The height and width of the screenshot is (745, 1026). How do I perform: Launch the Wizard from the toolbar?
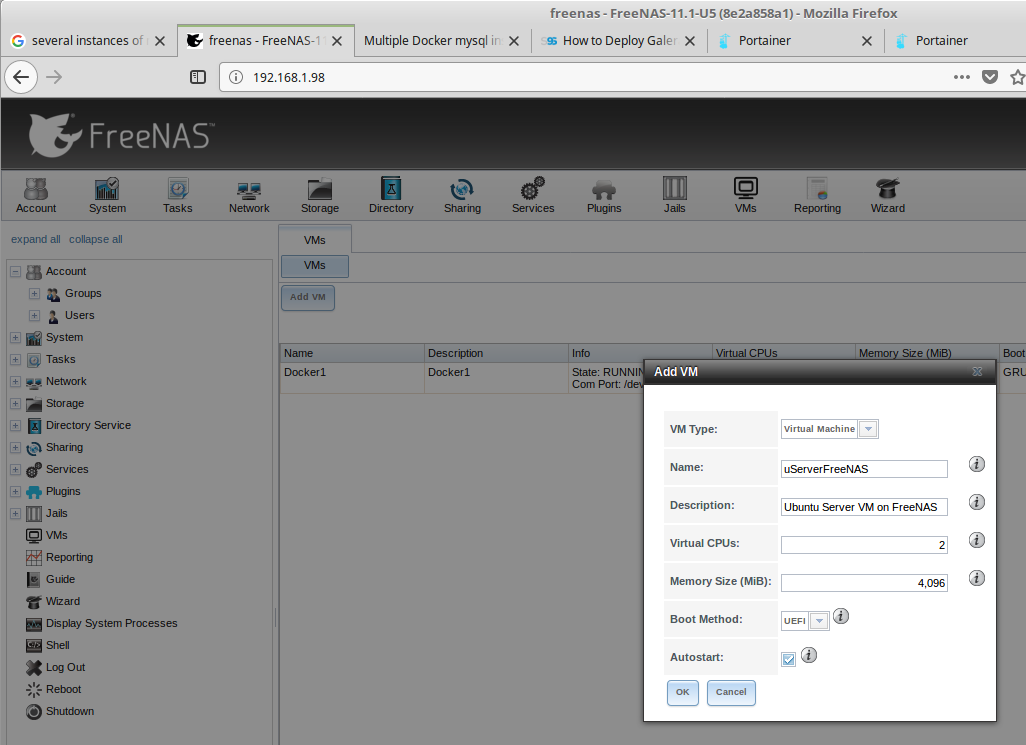[887, 195]
